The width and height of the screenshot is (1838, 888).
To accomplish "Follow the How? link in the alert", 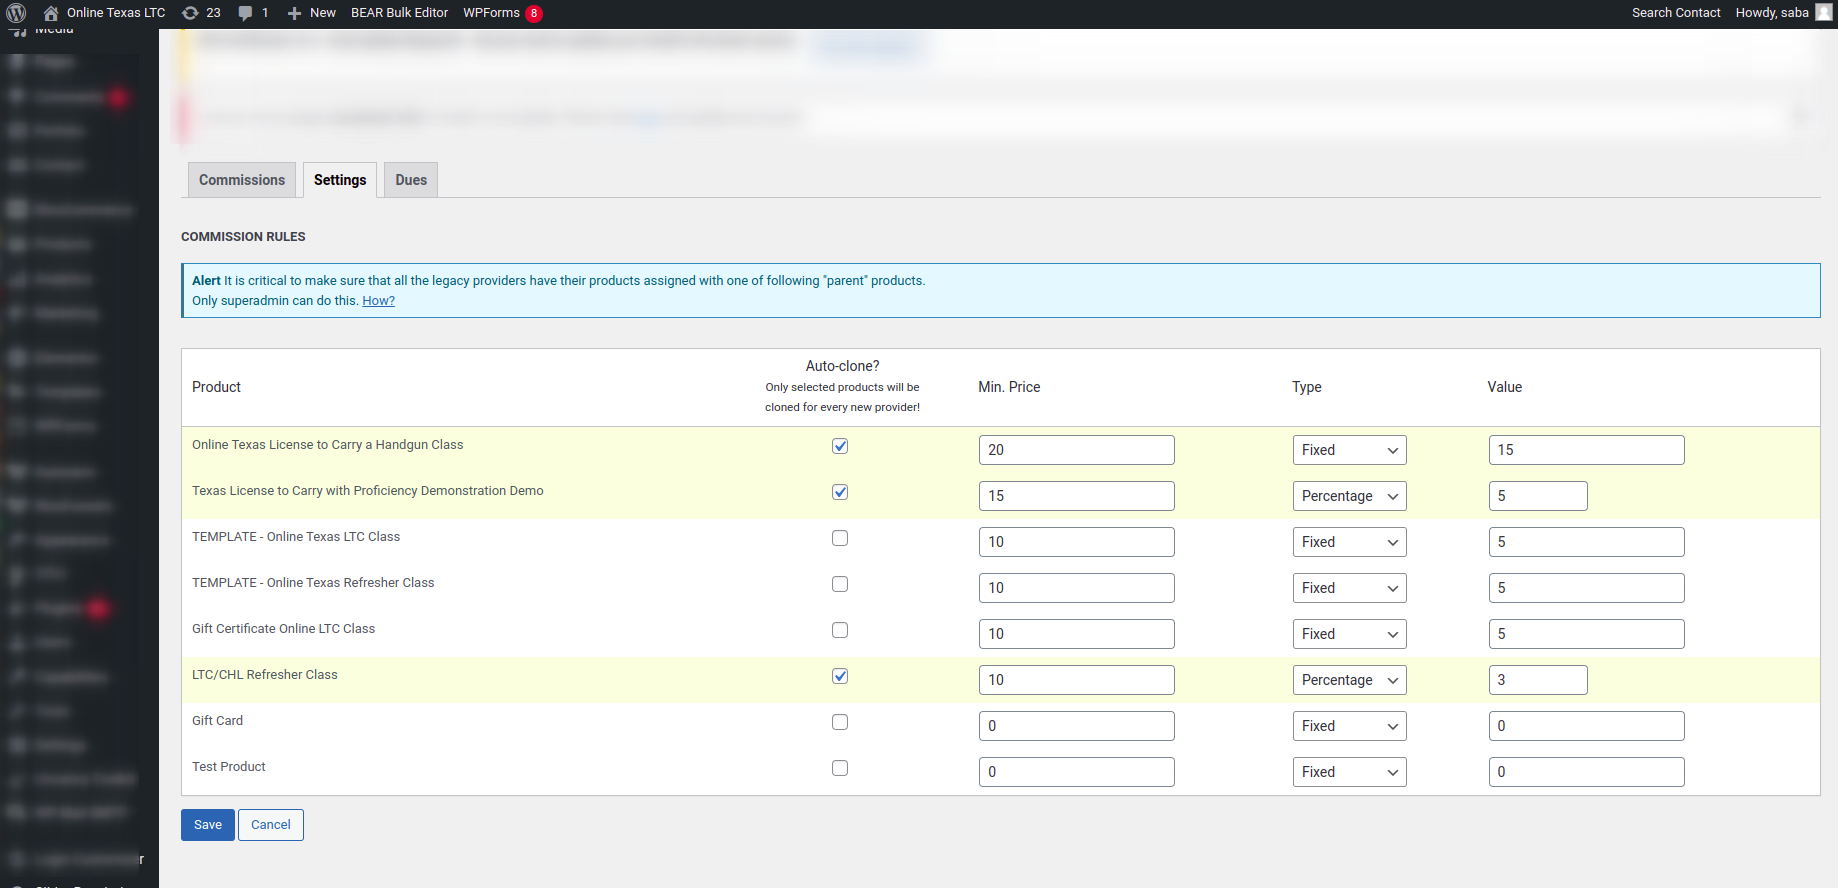I will point(378,301).
